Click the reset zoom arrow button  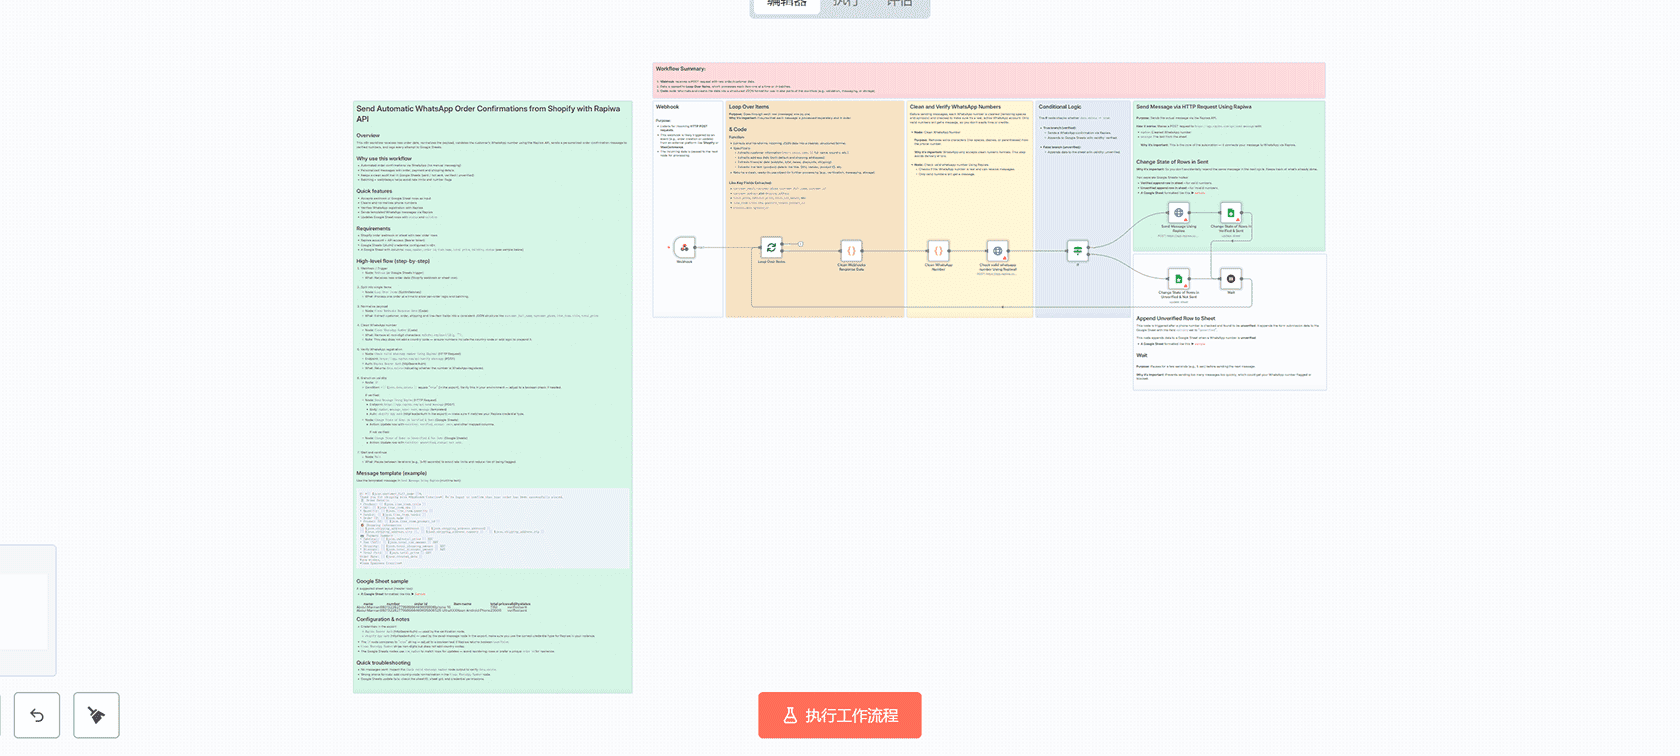[x=37, y=715]
